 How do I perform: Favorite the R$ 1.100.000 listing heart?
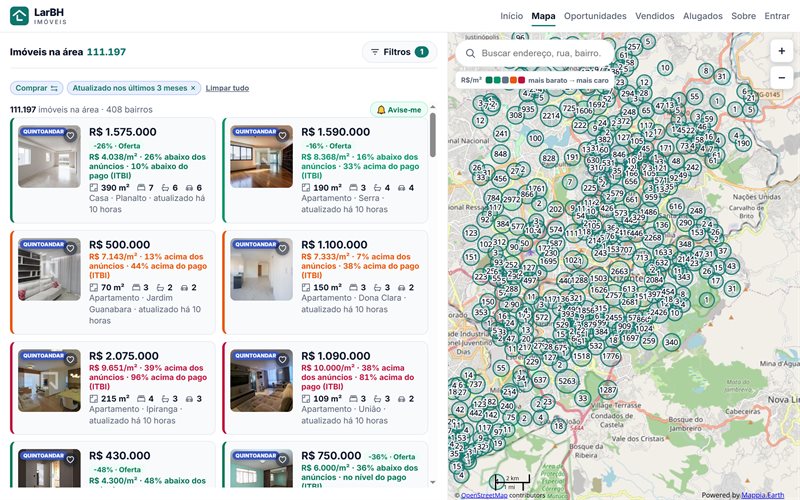(x=283, y=248)
